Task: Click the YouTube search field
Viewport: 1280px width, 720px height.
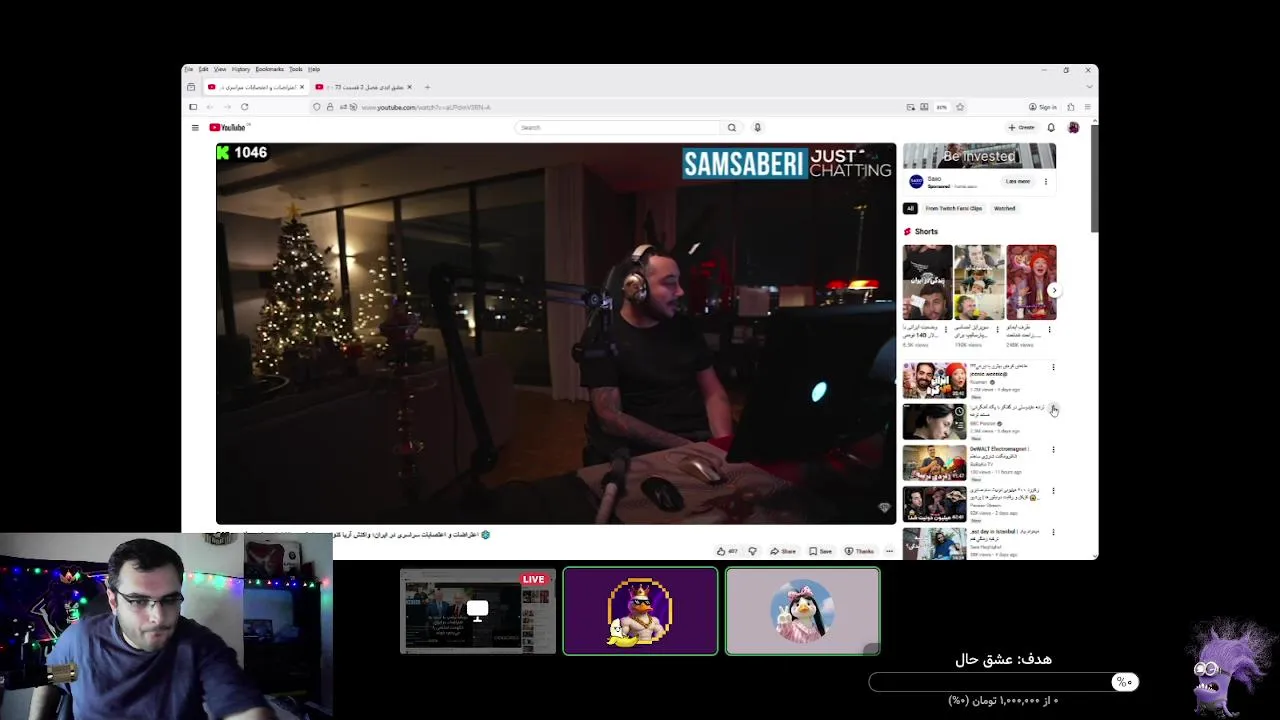Action: [617, 127]
